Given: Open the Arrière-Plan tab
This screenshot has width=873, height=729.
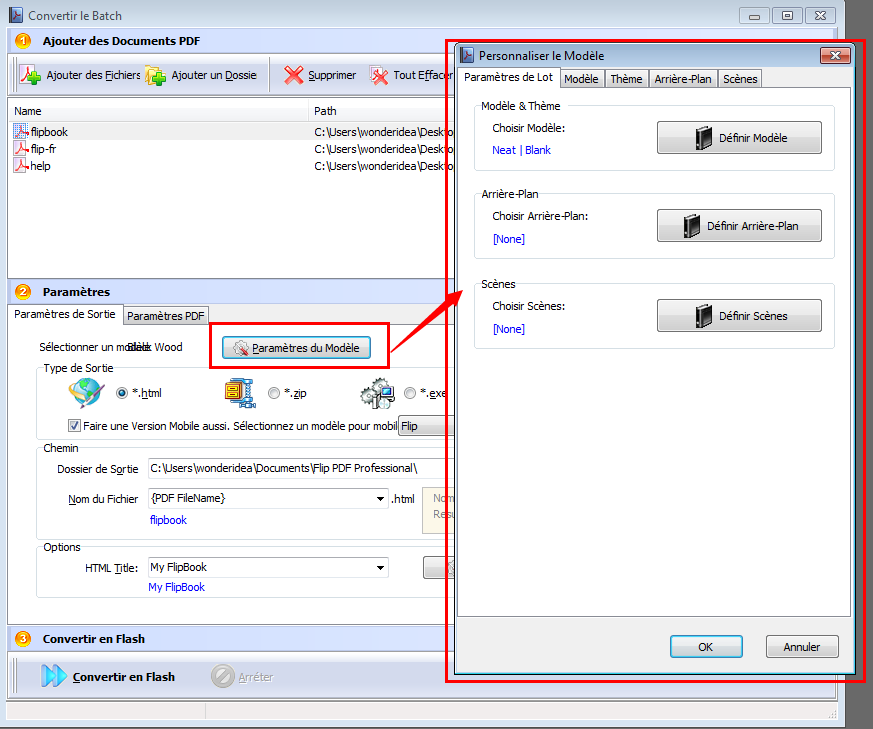Looking at the screenshot, I should 683,79.
